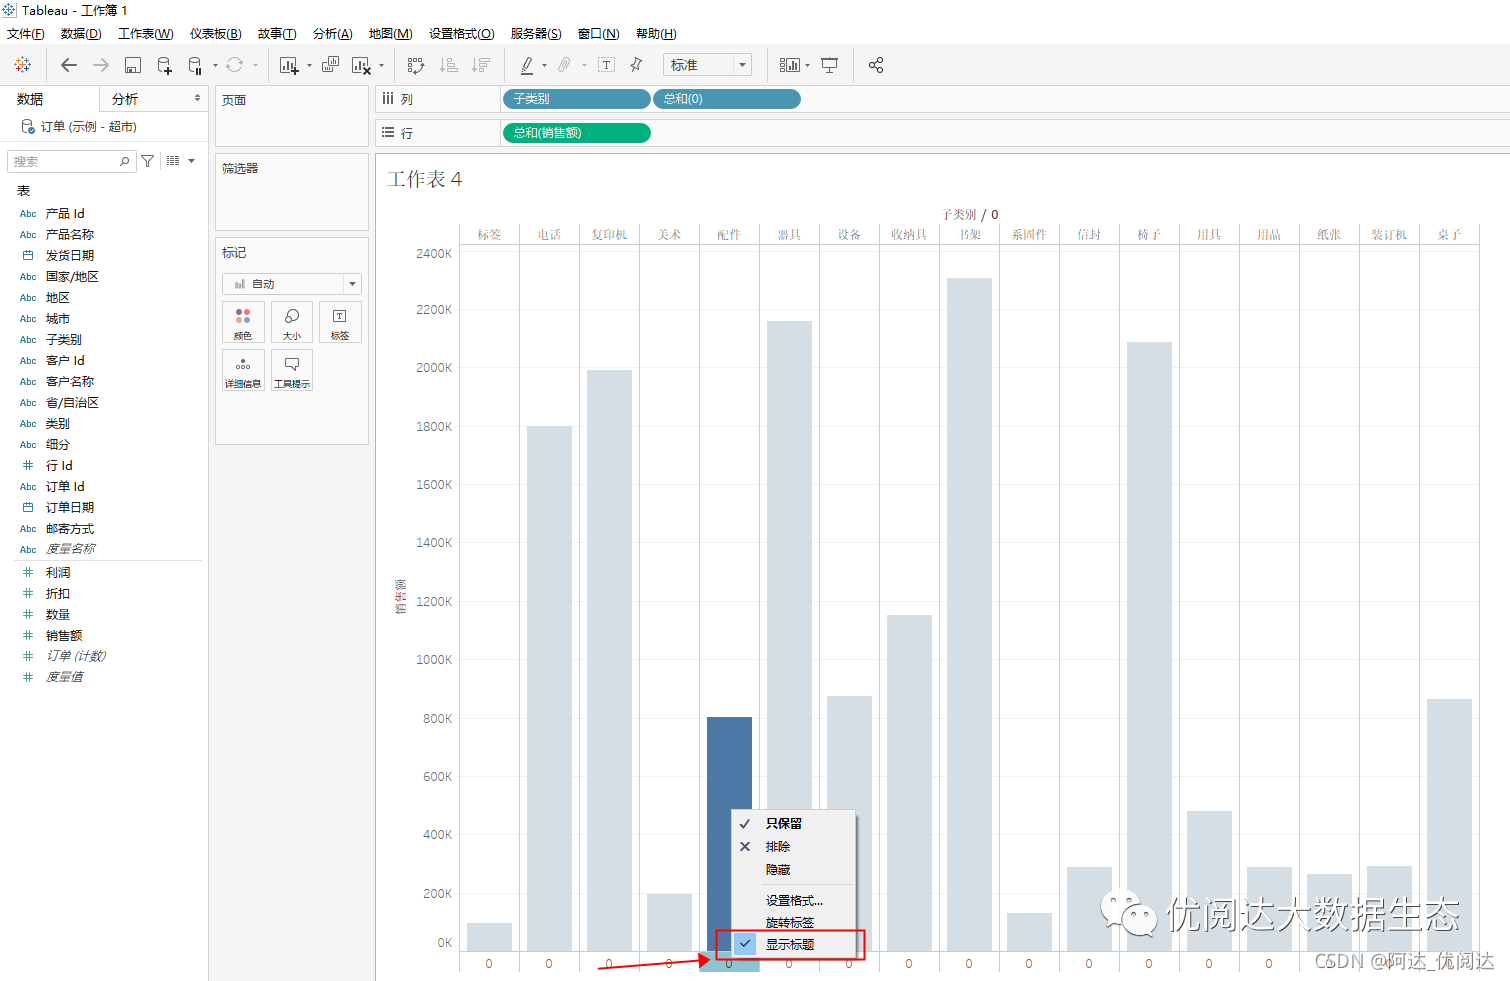The image size is (1510, 981).
Task: Open the 仪表板(B) menu
Action: coord(216,34)
